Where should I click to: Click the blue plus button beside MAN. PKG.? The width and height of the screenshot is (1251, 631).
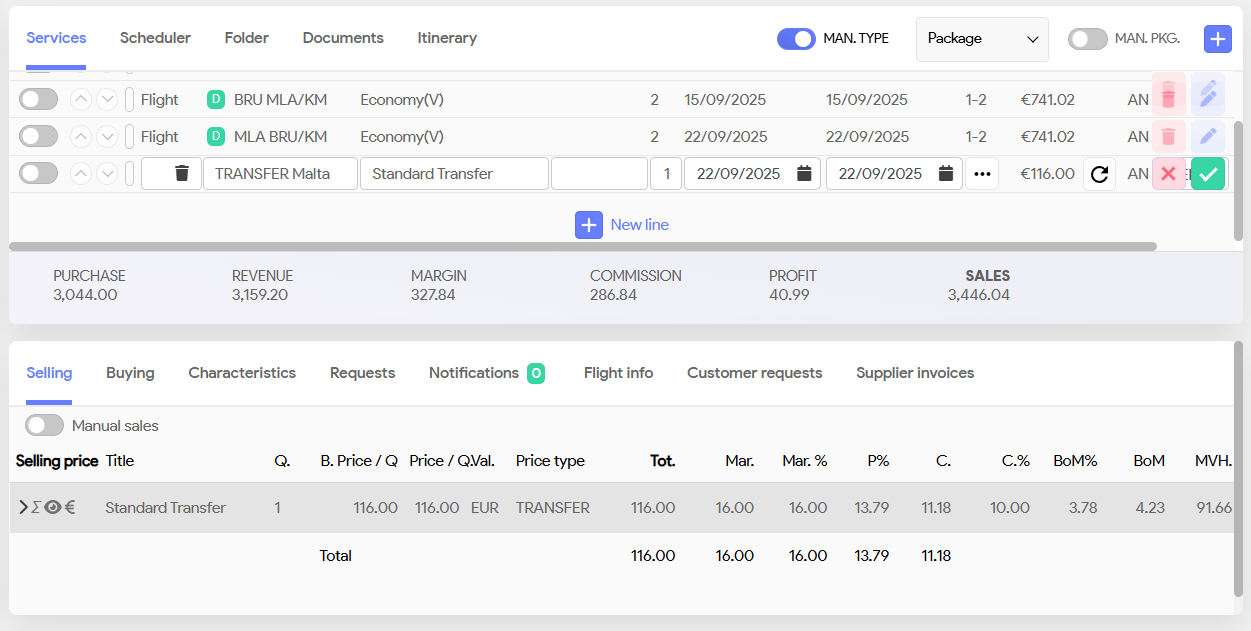coord(1217,39)
